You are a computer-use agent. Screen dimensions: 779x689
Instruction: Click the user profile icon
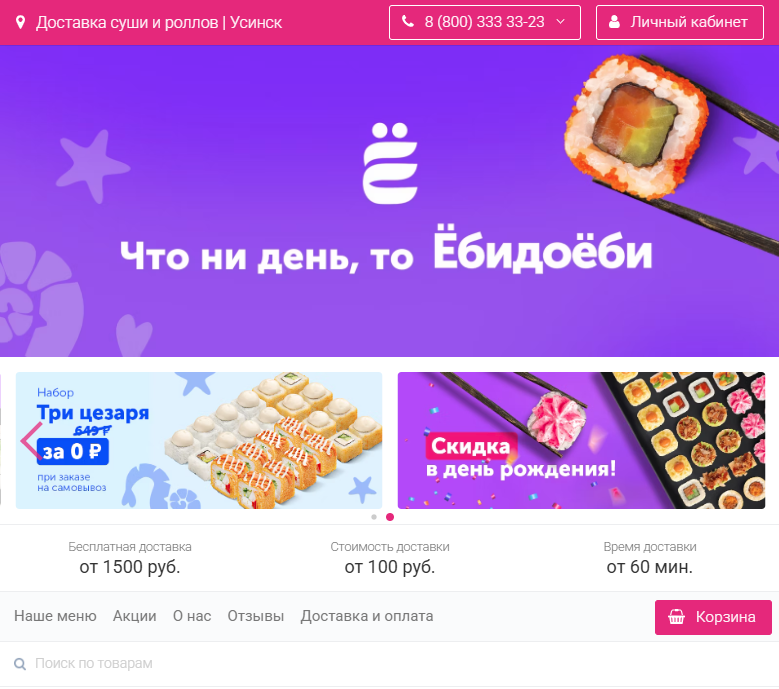click(614, 22)
